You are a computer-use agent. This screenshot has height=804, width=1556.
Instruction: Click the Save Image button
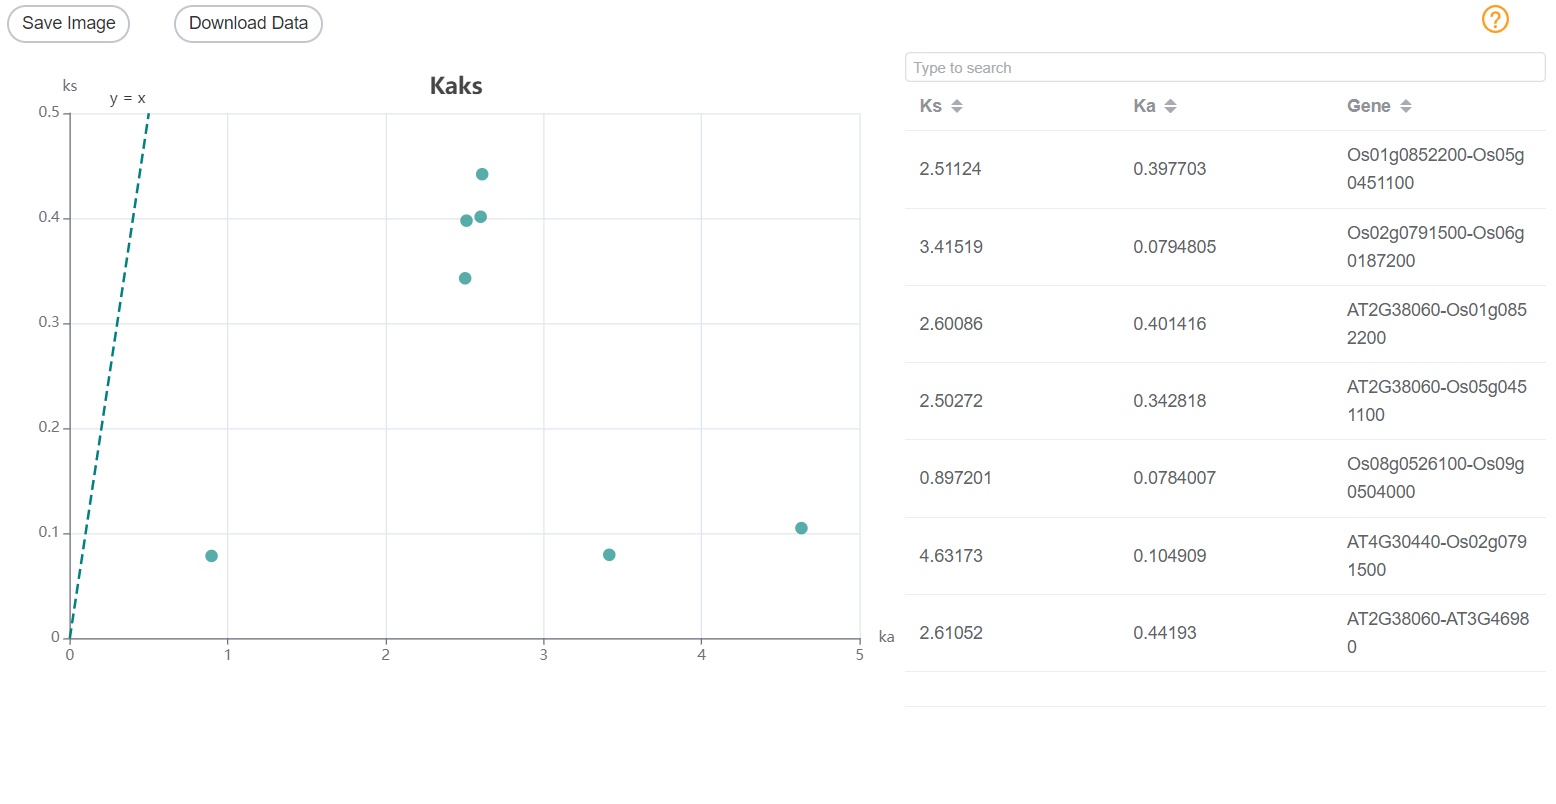(x=69, y=23)
